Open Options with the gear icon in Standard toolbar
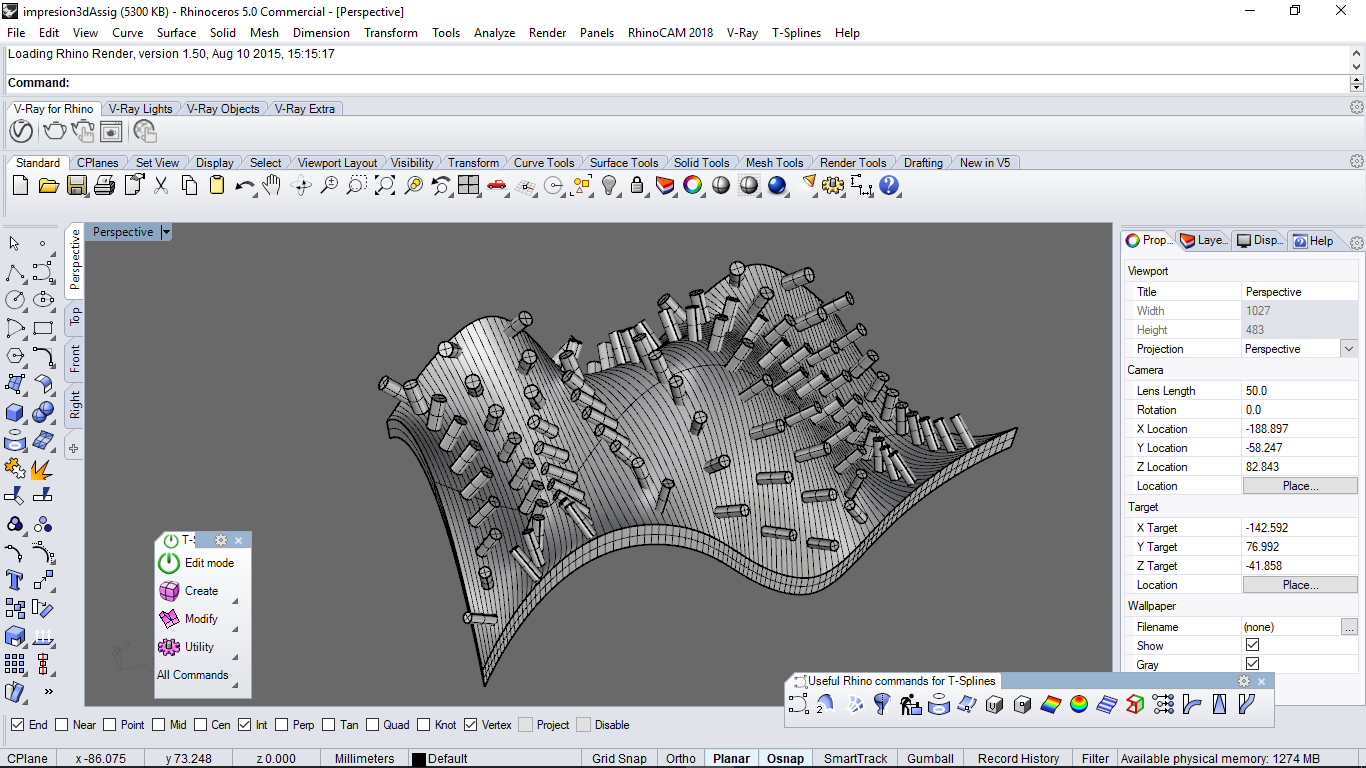This screenshot has height=768, width=1366. [833, 185]
